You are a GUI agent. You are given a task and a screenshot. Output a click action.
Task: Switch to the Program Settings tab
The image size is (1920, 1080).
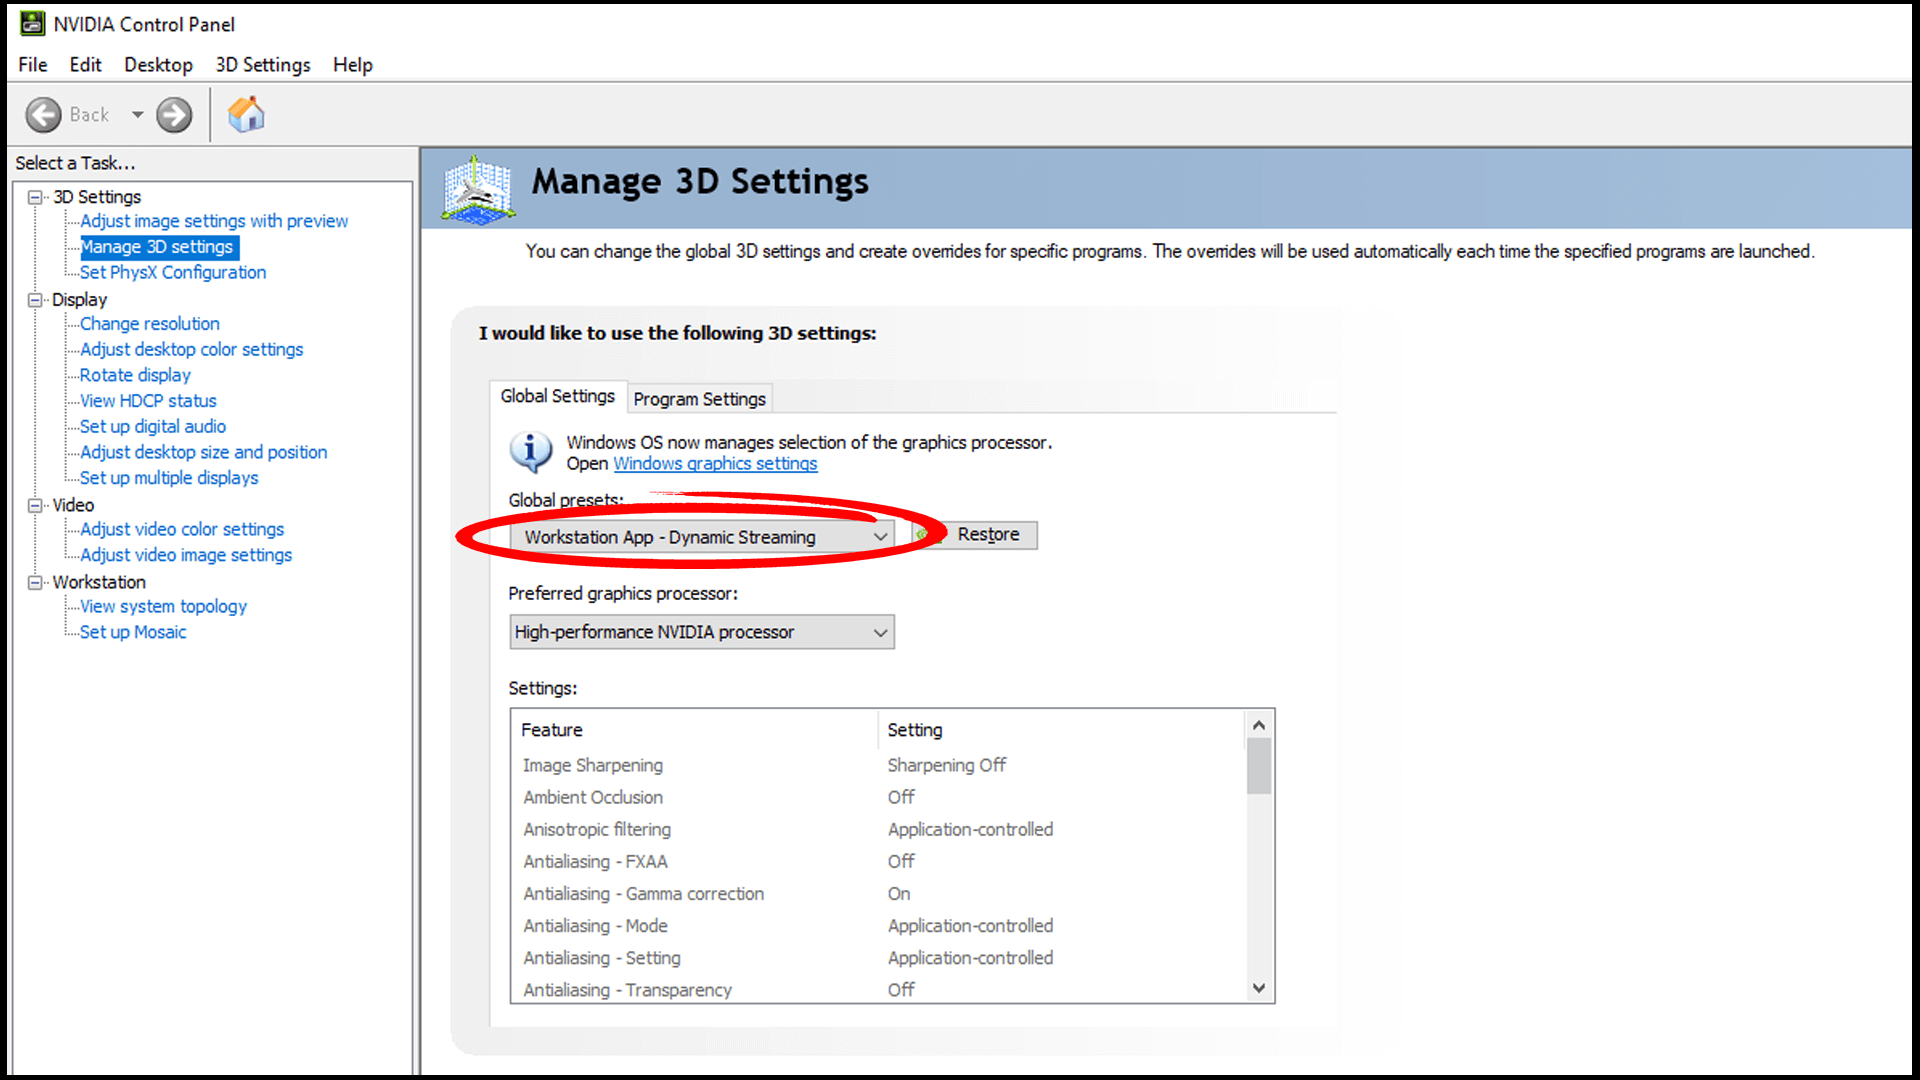pos(700,399)
